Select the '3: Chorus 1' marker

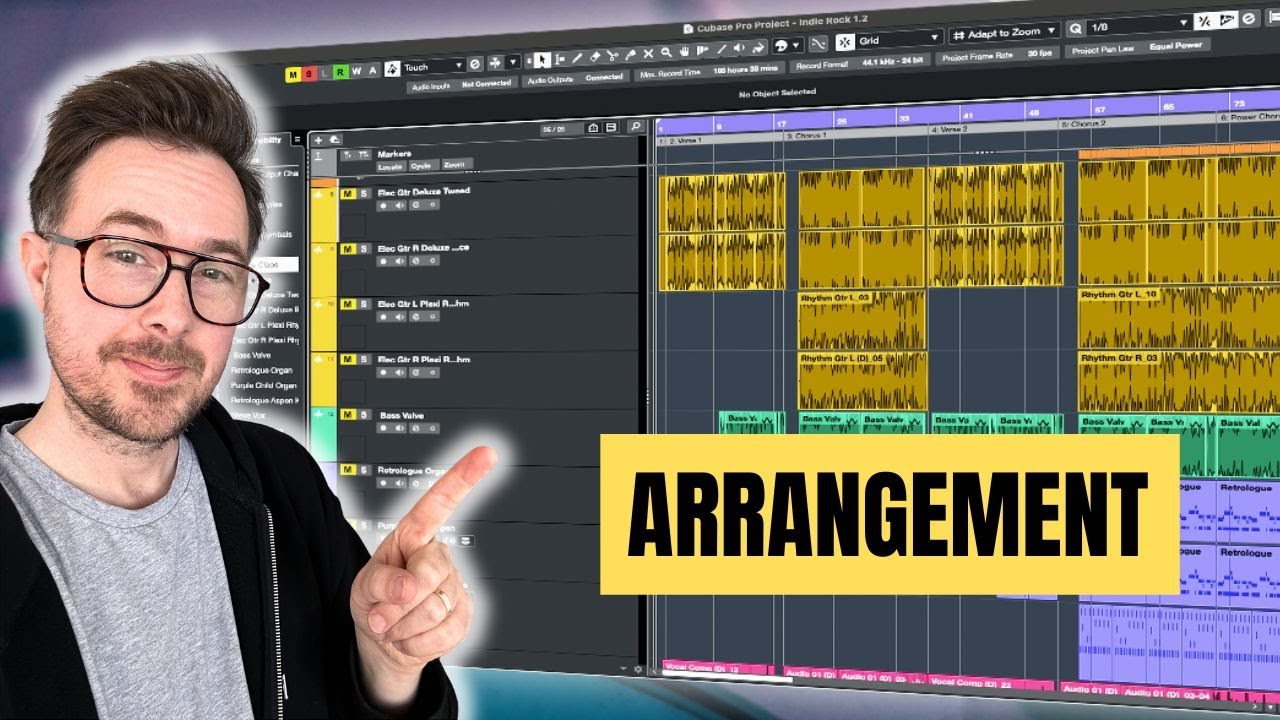tap(808, 135)
